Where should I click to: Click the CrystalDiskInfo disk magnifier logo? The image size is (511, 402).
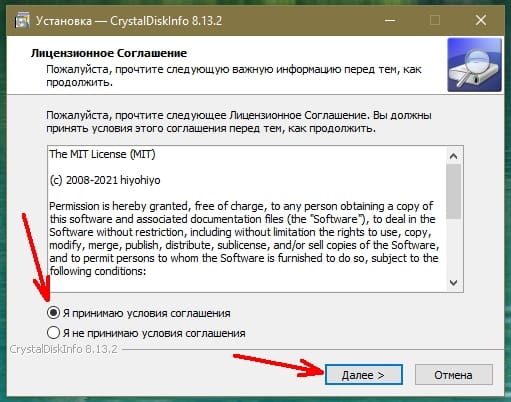pyautogui.click(x=474, y=65)
